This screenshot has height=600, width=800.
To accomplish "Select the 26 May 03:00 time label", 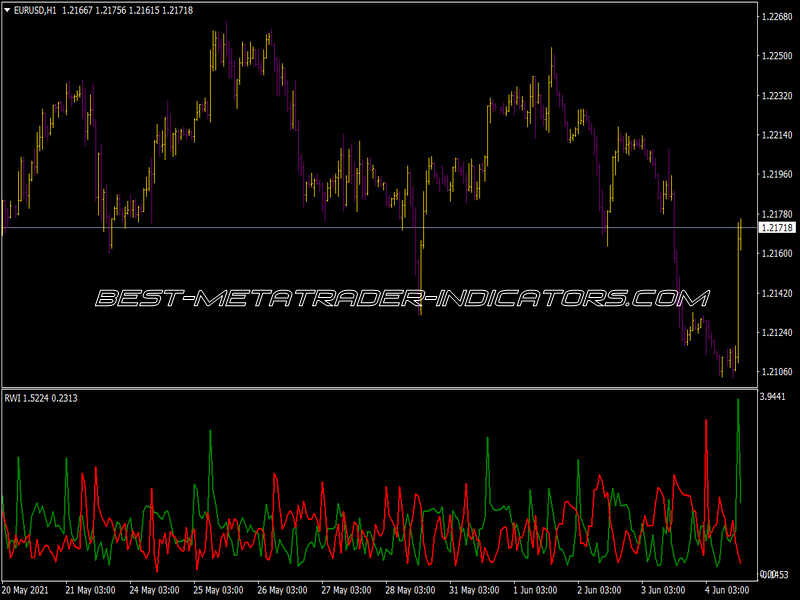I will [x=282, y=590].
